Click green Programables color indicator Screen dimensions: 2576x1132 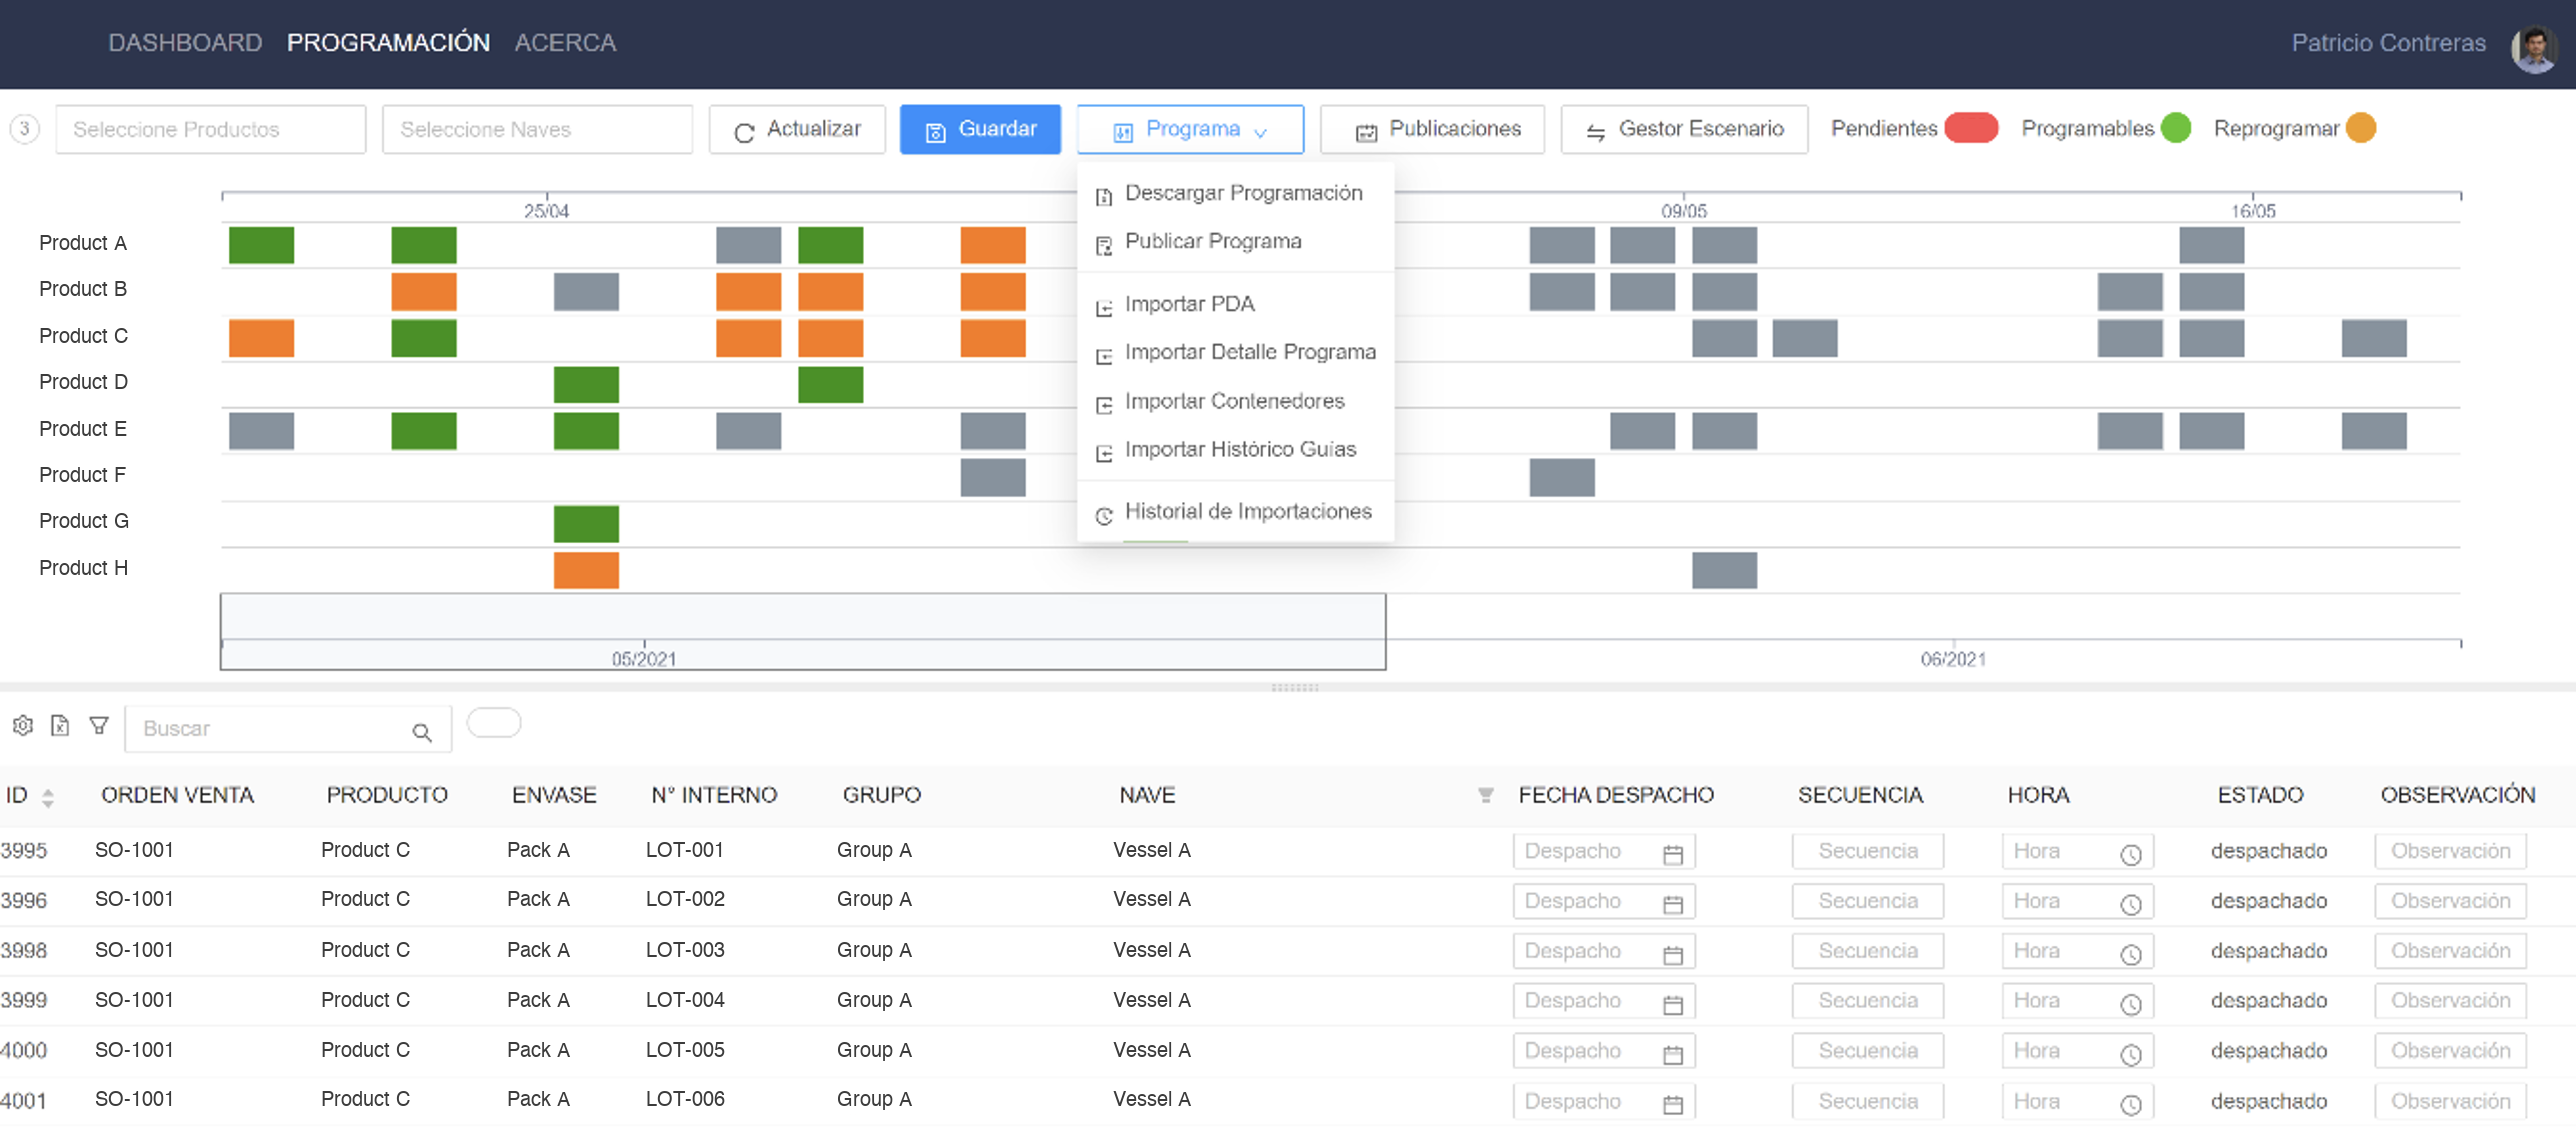(x=2175, y=128)
